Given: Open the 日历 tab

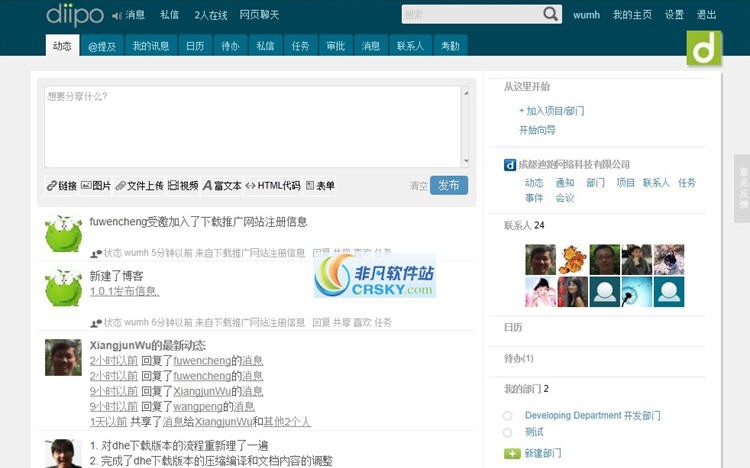Looking at the screenshot, I should (195, 46).
